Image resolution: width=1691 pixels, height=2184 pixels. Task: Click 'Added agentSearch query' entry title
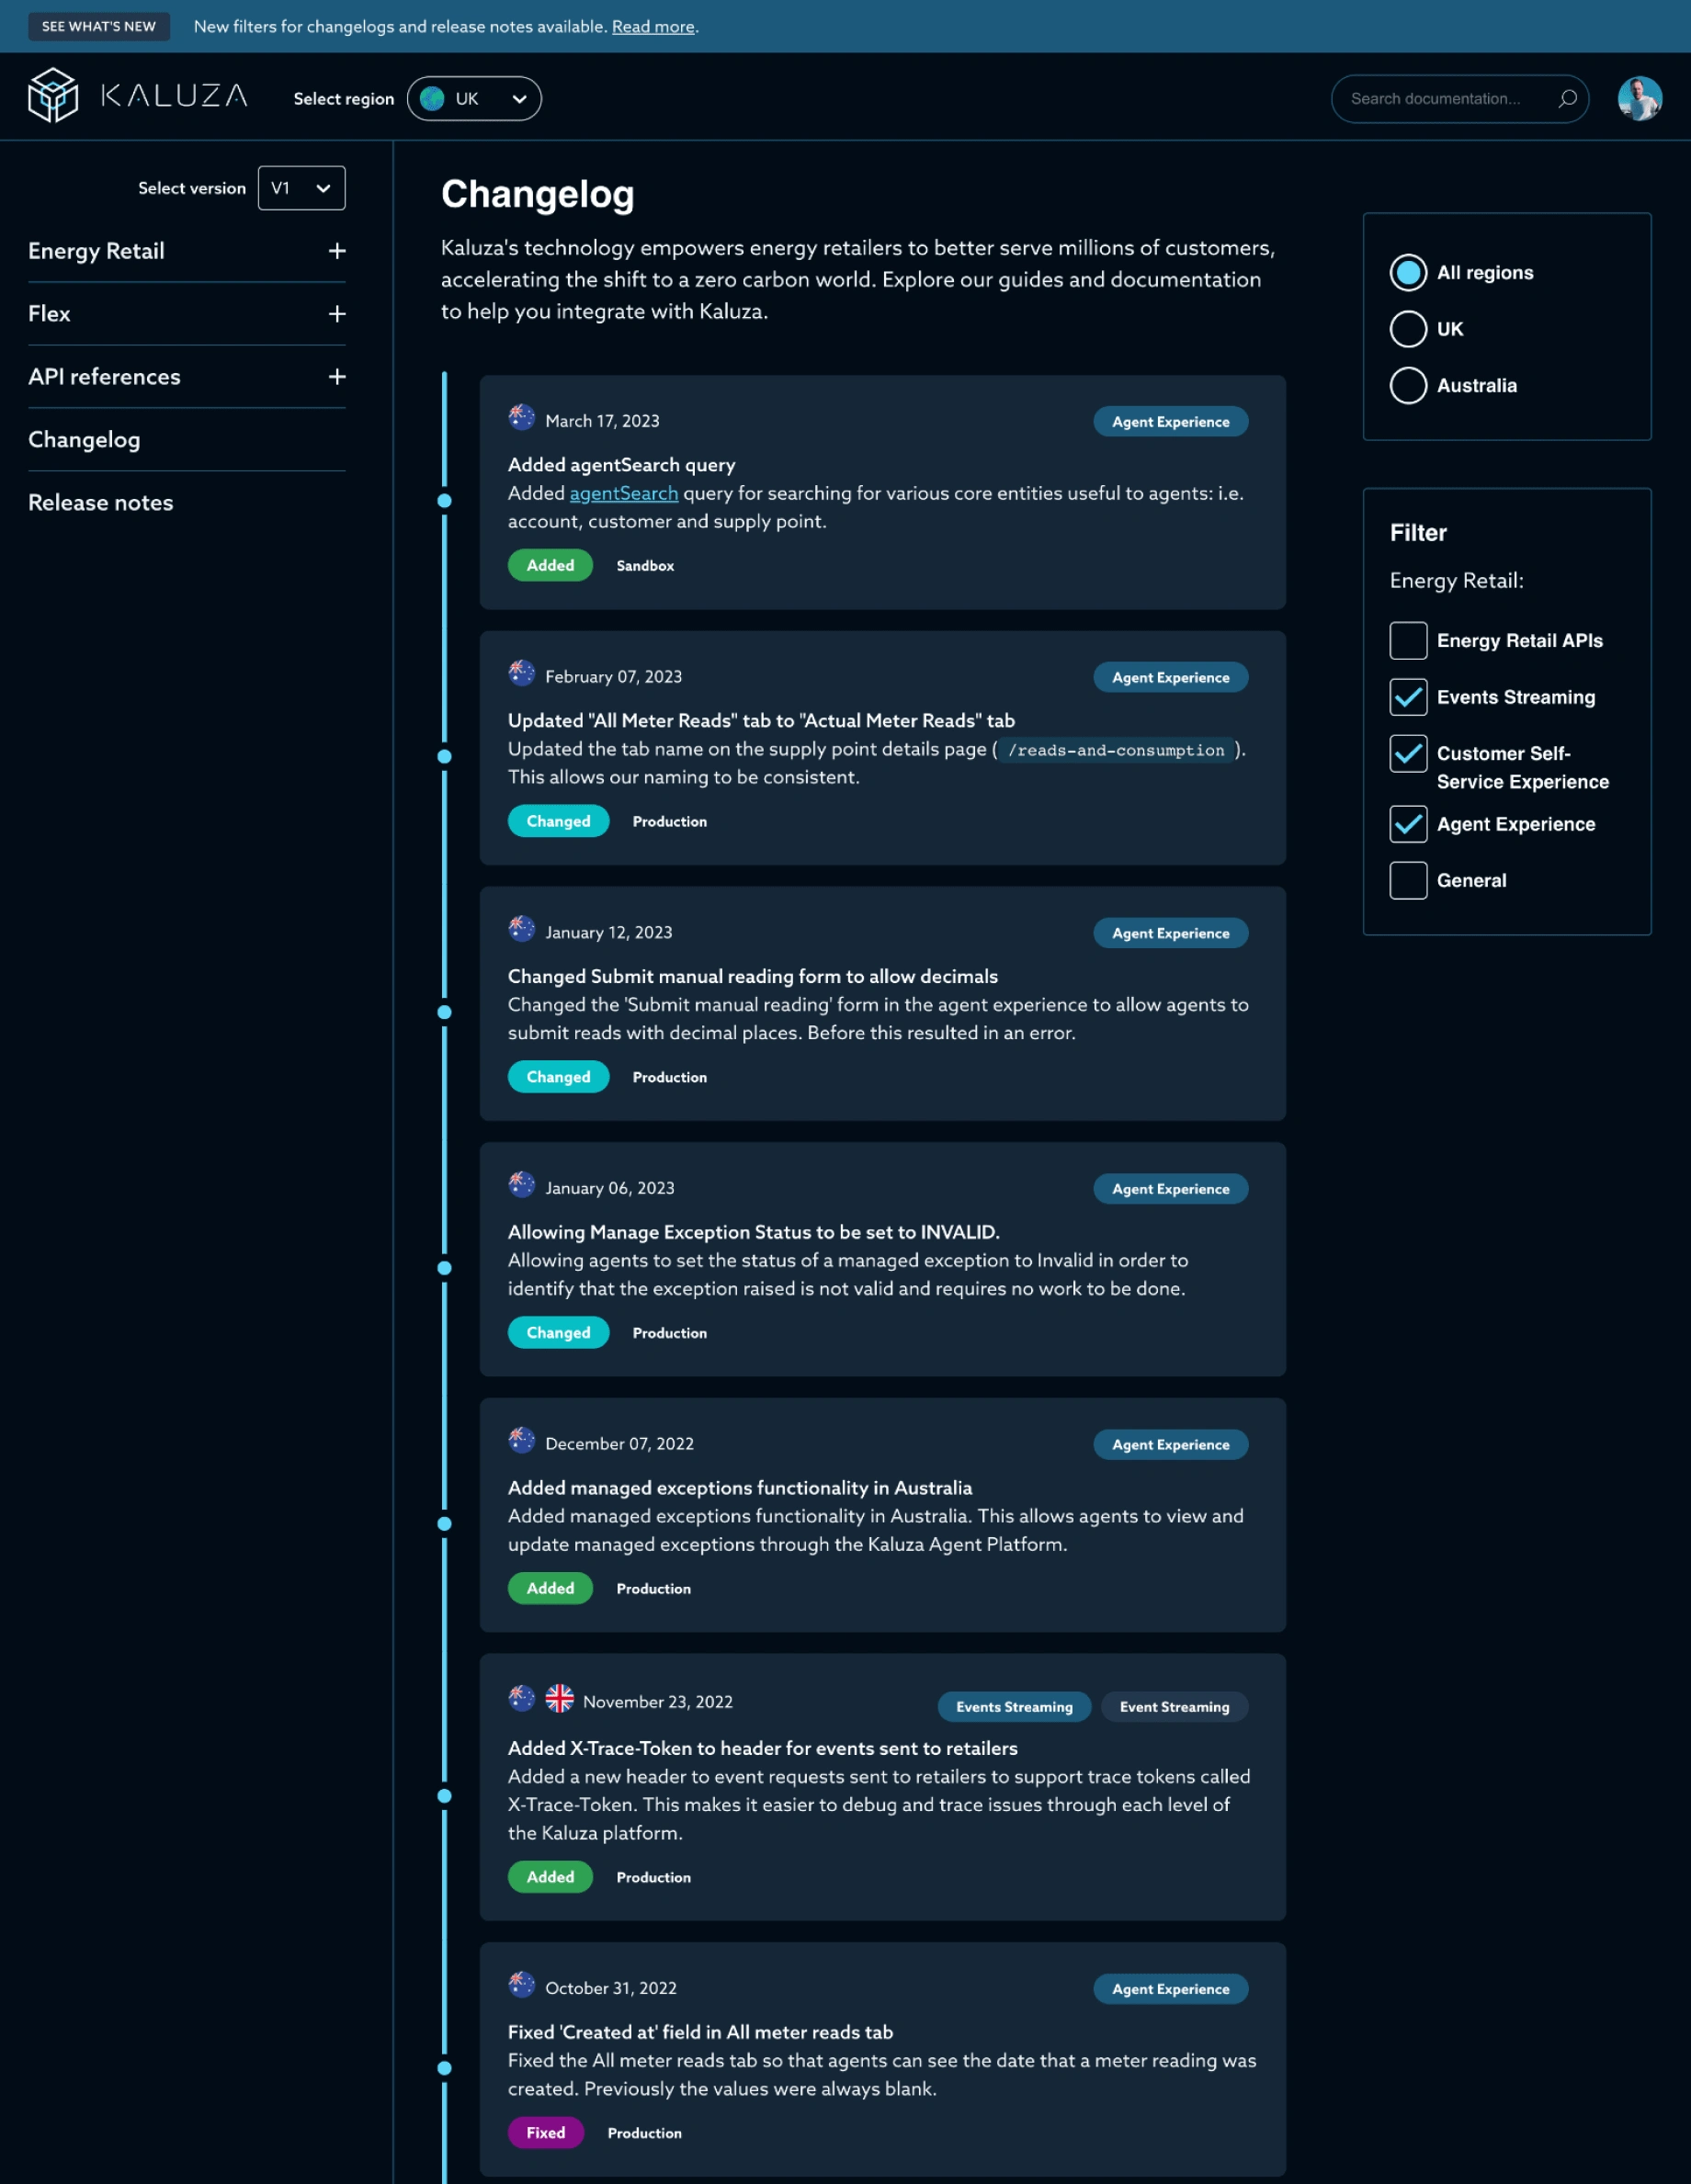[621, 465]
